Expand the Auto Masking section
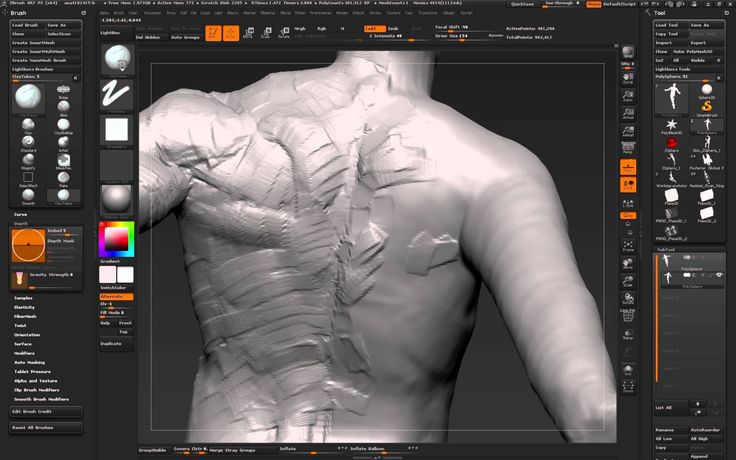736x460 pixels. pyautogui.click(x=29, y=362)
